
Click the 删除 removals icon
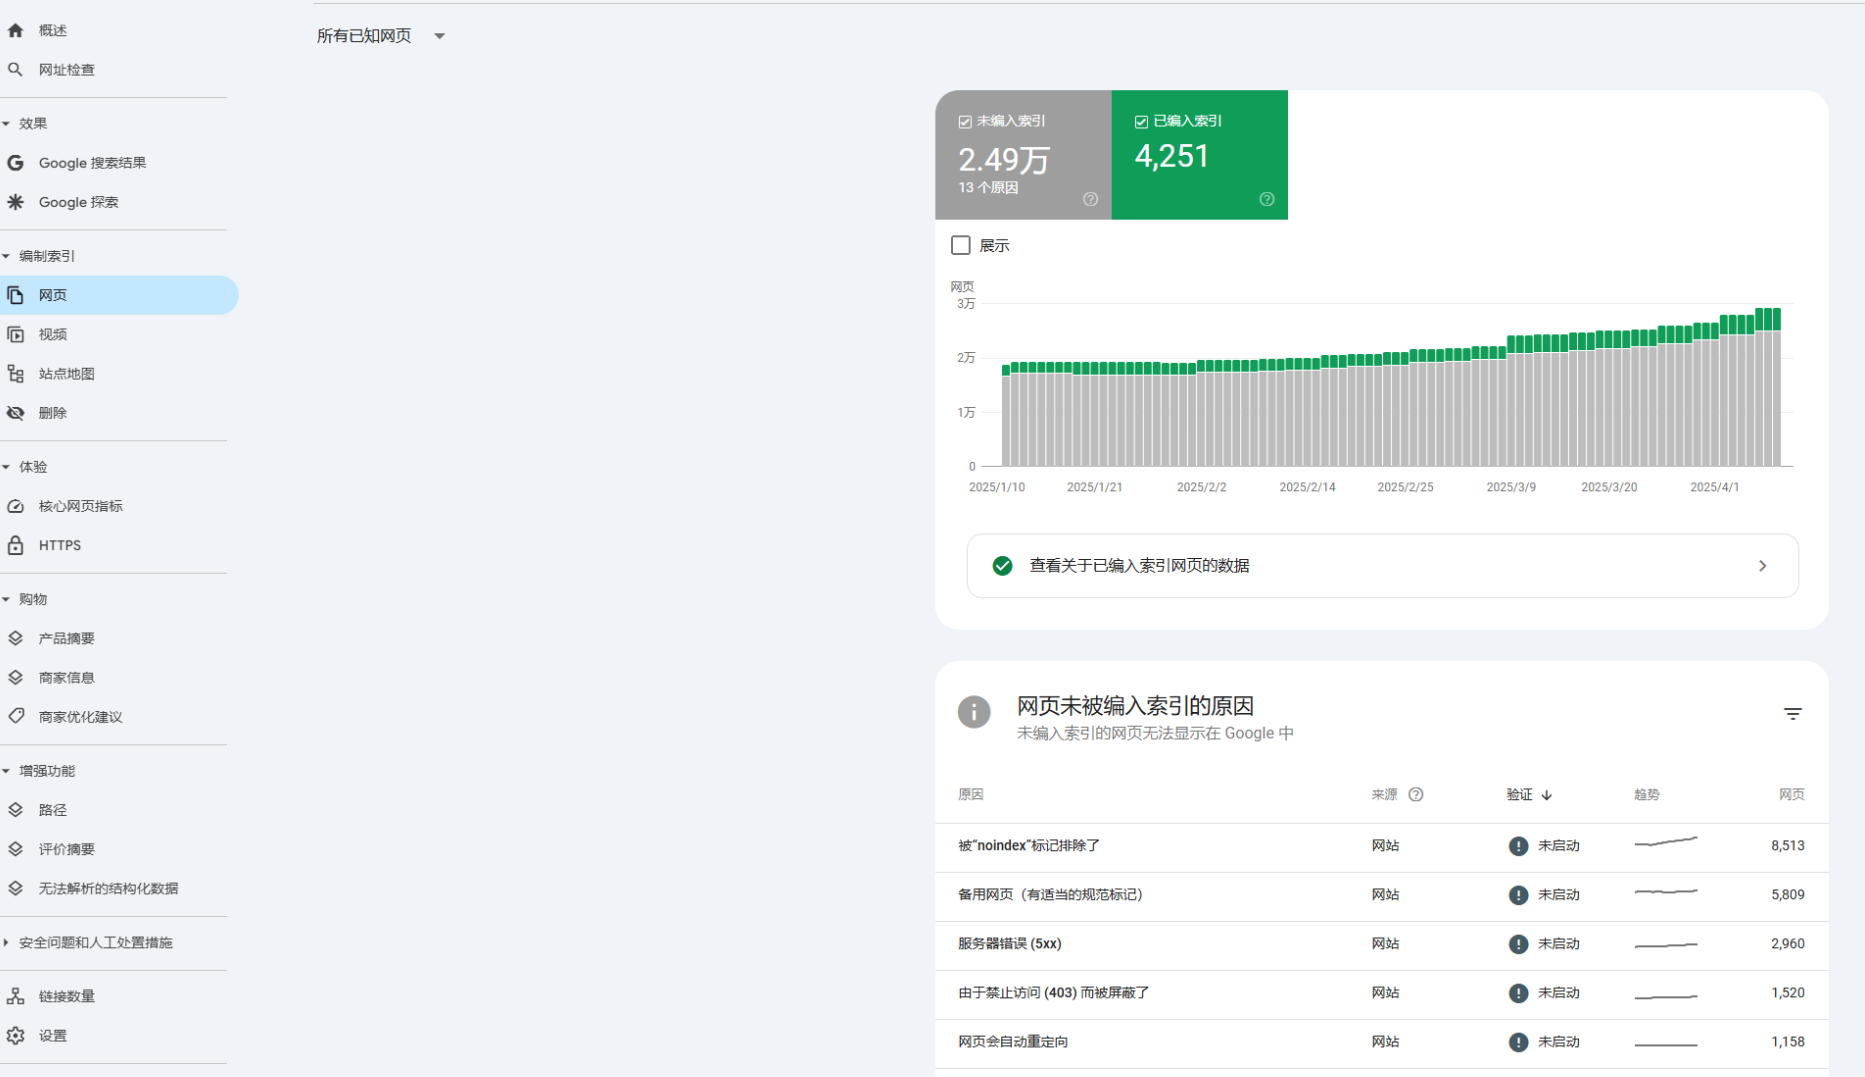click(x=15, y=412)
